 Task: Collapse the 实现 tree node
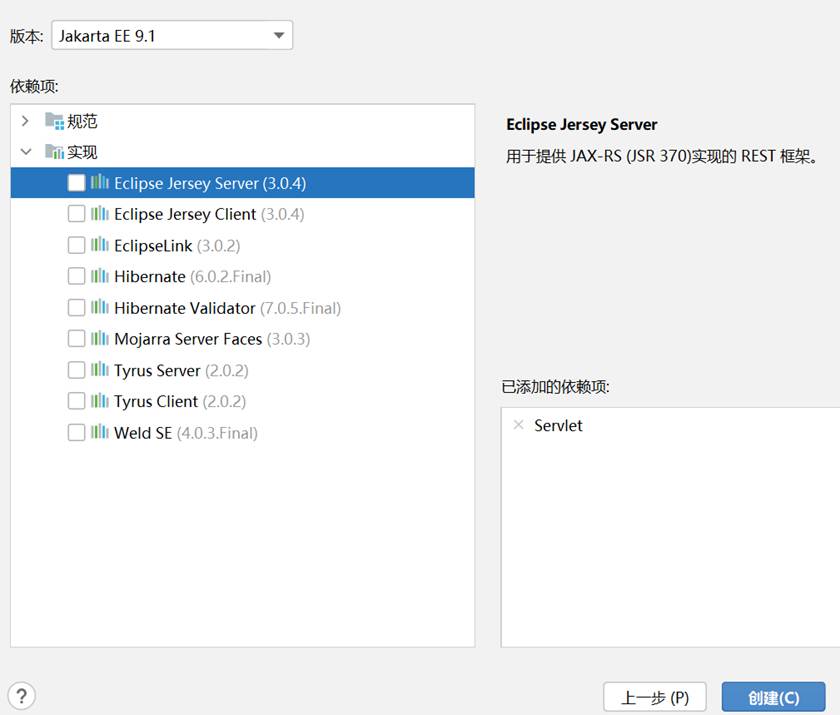25,152
